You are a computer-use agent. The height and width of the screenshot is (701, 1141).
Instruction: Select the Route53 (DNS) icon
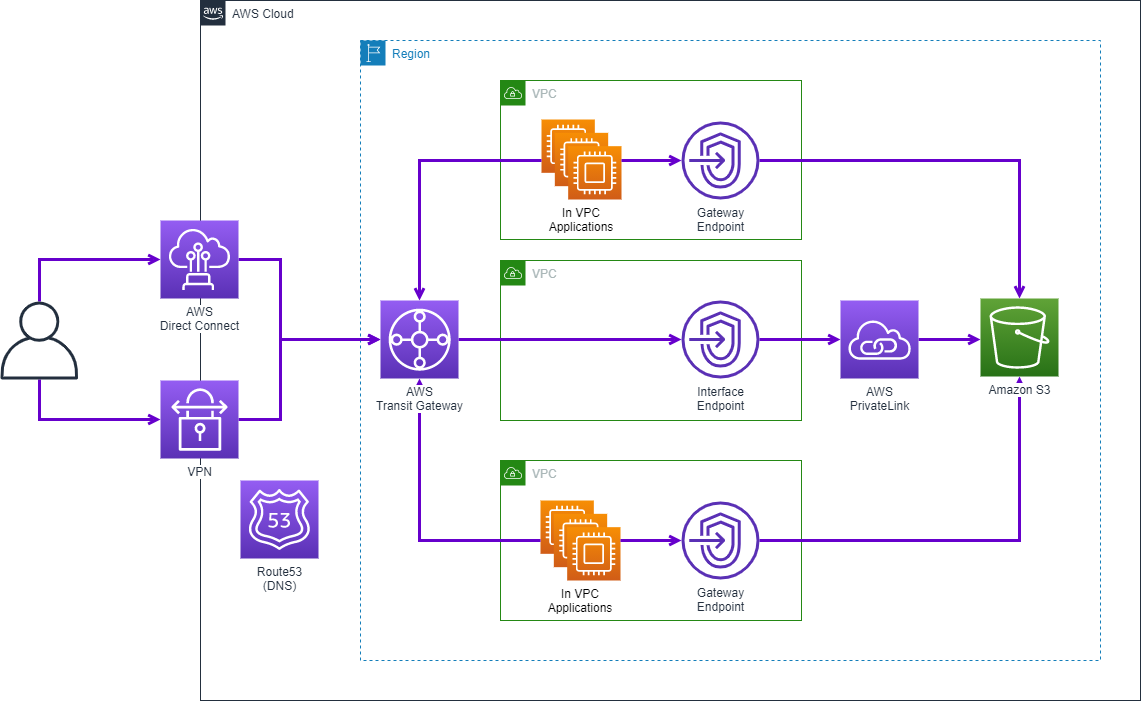[x=279, y=521]
